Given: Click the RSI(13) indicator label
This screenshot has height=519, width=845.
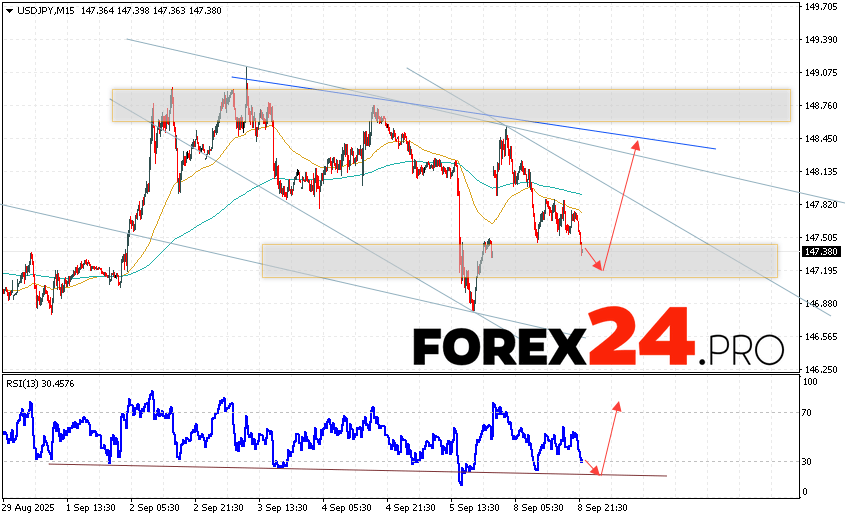Looking at the screenshot, I should point(40,384).
